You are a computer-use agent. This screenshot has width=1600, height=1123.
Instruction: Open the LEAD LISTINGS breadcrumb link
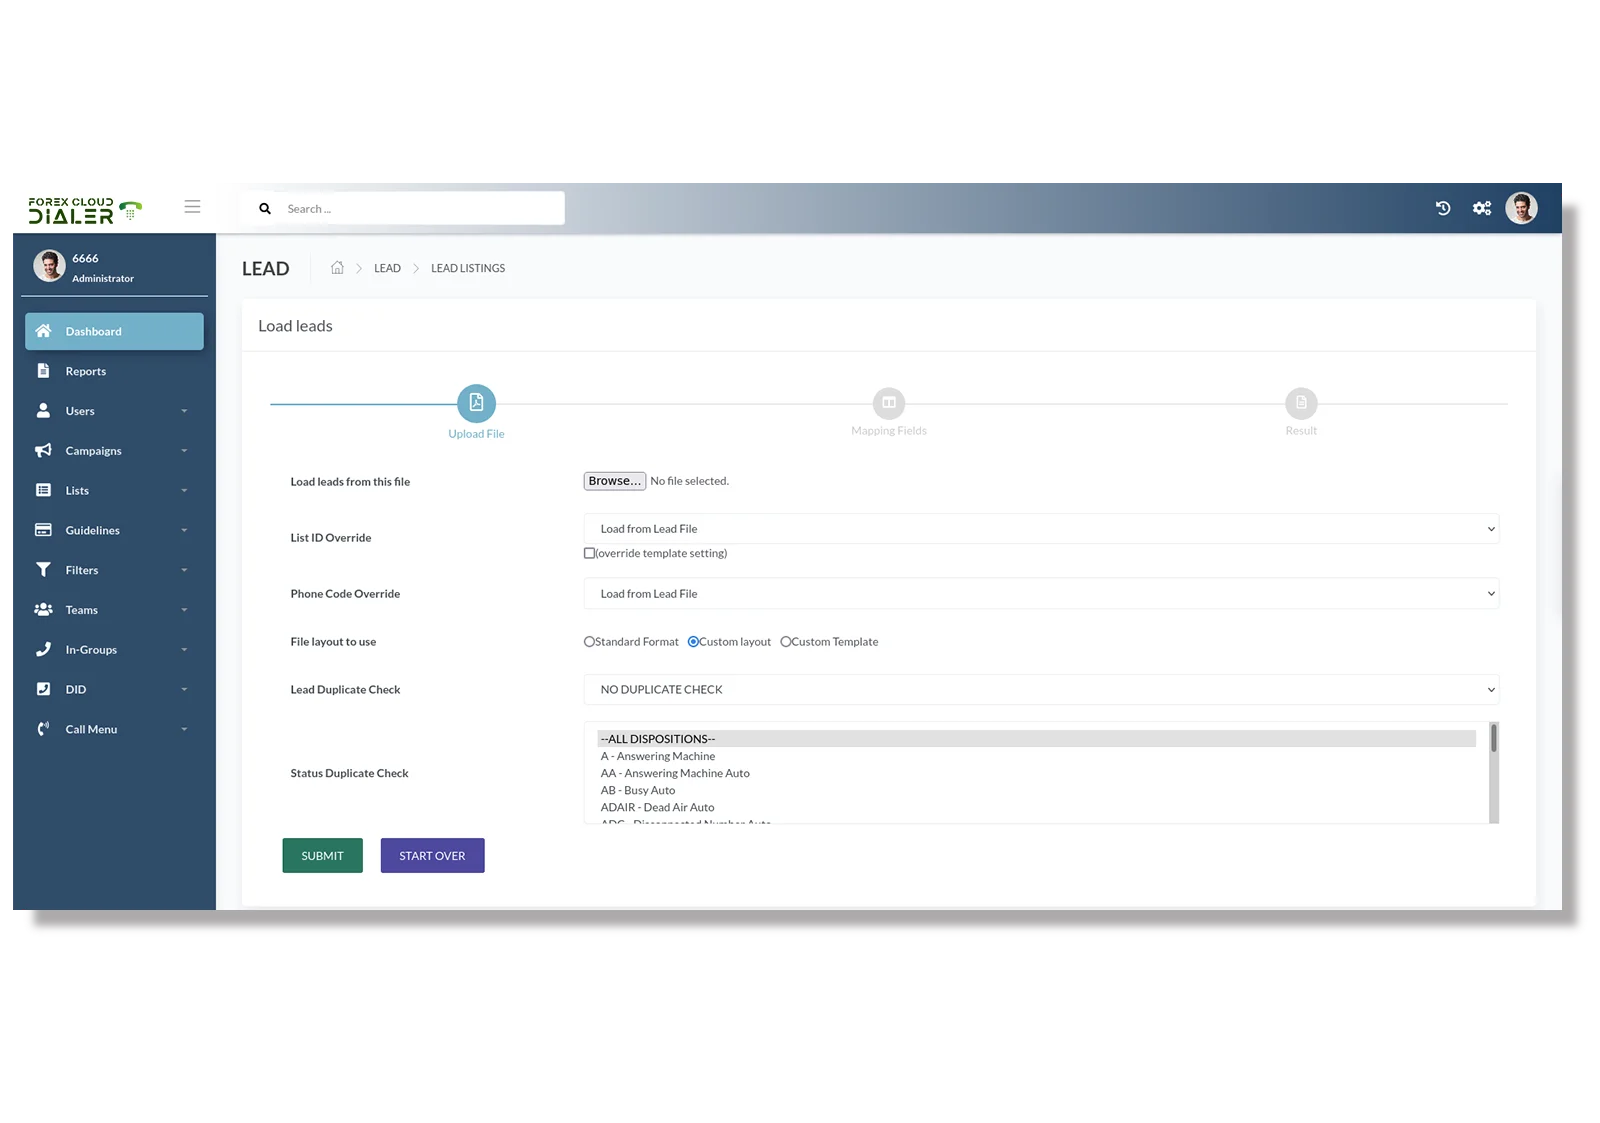click(x=467, y=267)
